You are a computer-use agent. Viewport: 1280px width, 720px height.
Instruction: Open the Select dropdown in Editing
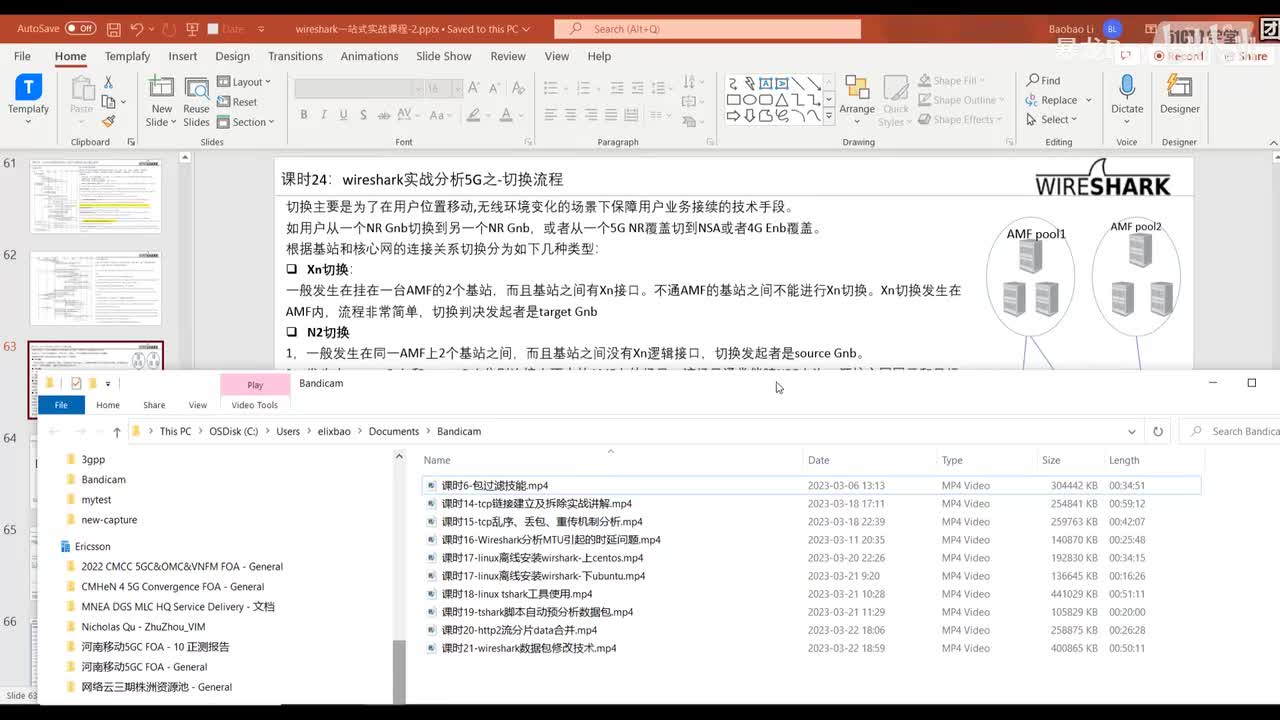[x=1051, y=120]
